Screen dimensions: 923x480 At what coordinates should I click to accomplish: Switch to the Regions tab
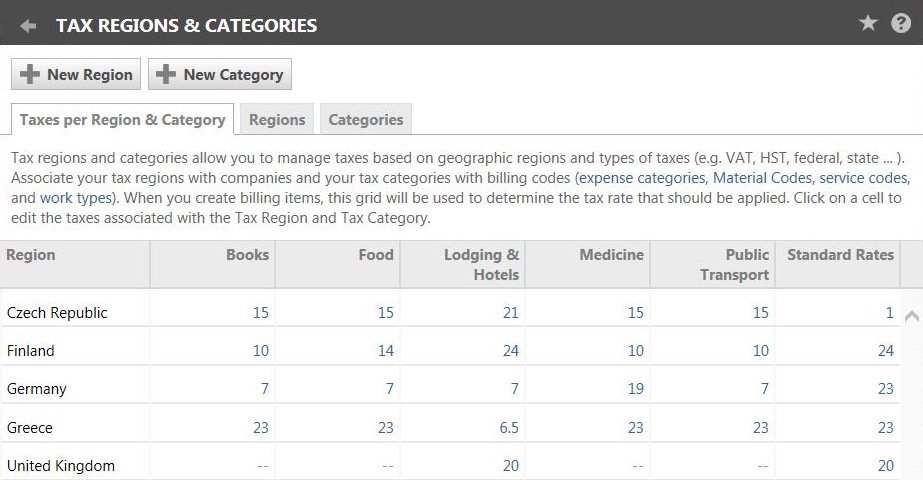tap(277, 119)
